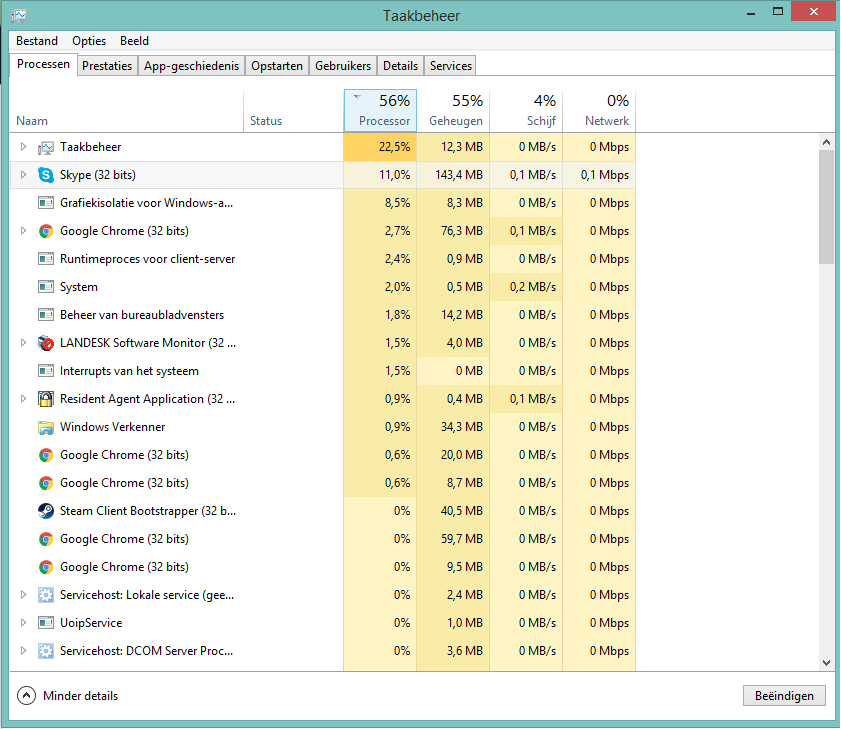Expand the Skype (32 bits) process group
841x729 pixels.
pyautogui.click(x=23, y=174)
